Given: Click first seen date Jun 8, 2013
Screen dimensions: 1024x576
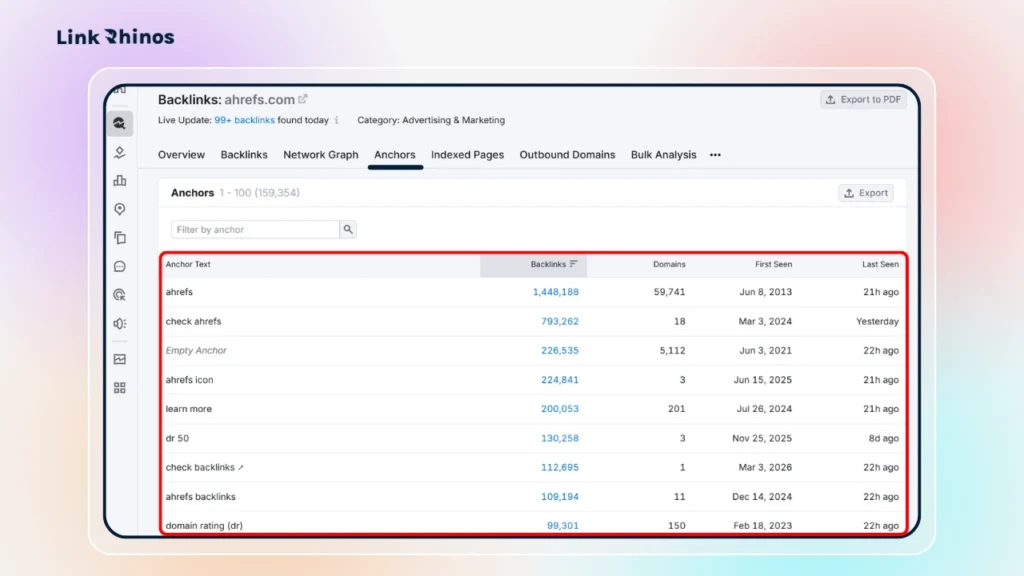Looking at the screenshot, I should (765, 292).
